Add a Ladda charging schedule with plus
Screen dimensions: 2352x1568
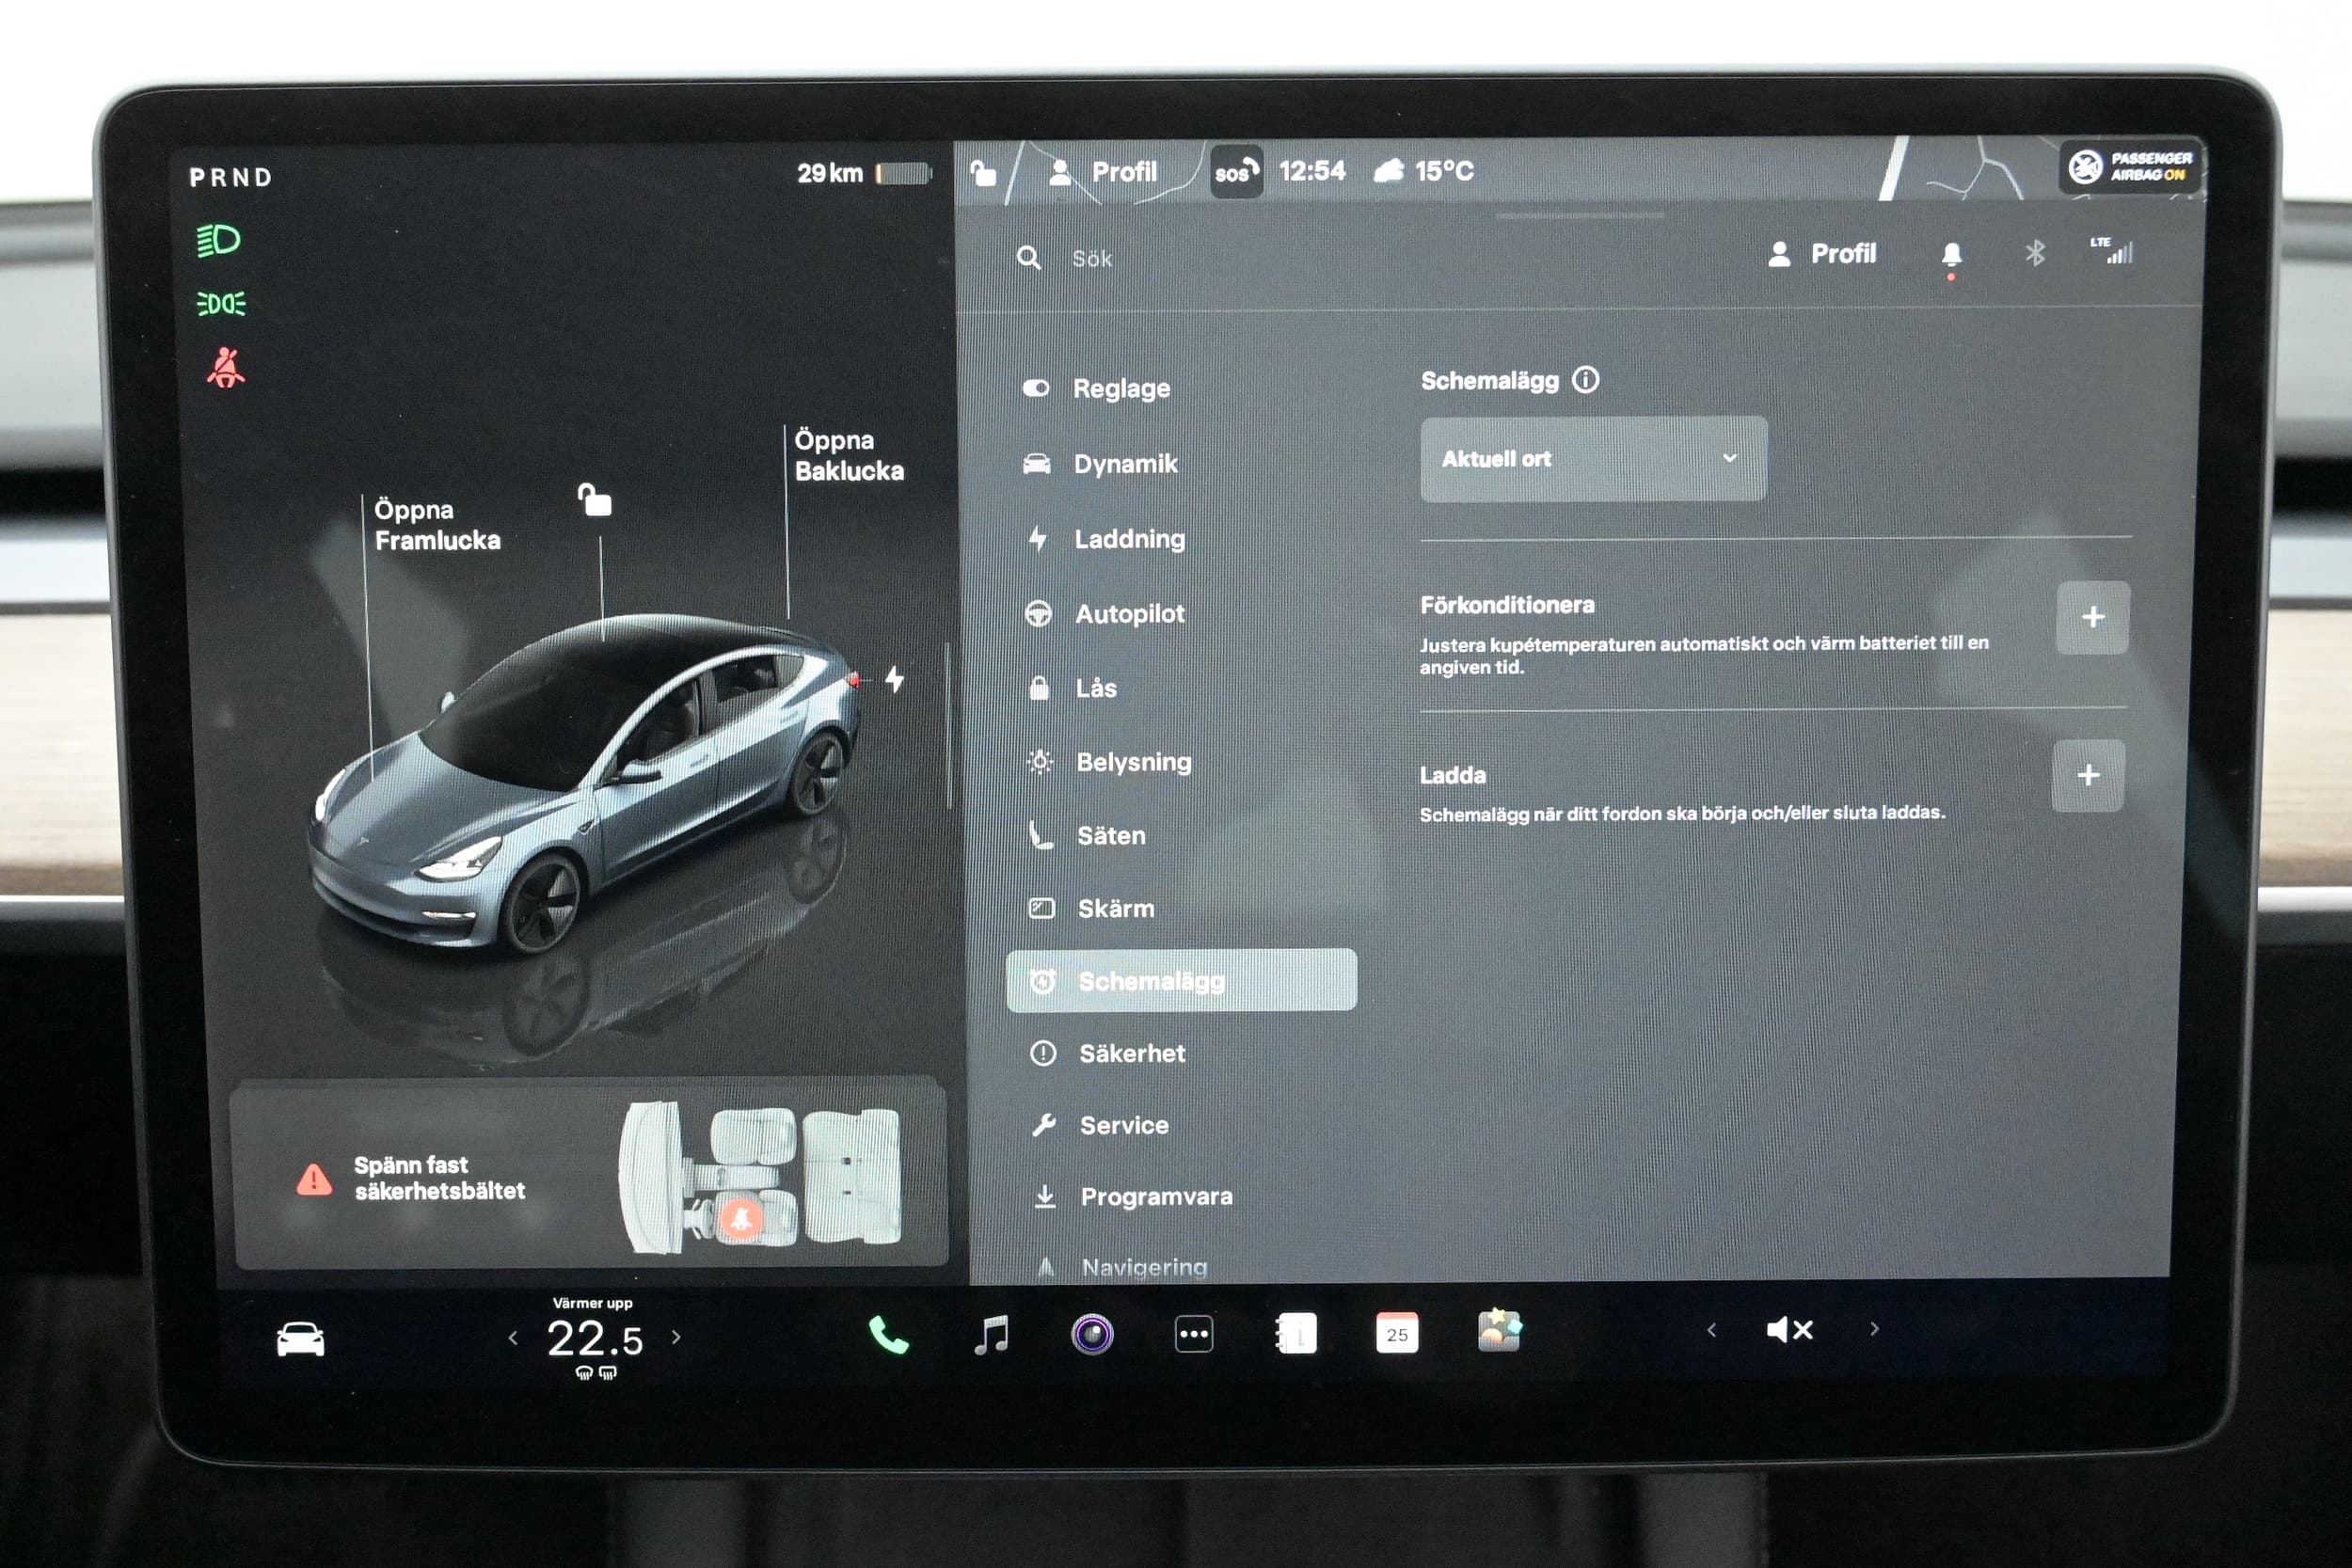point(2088,775)
